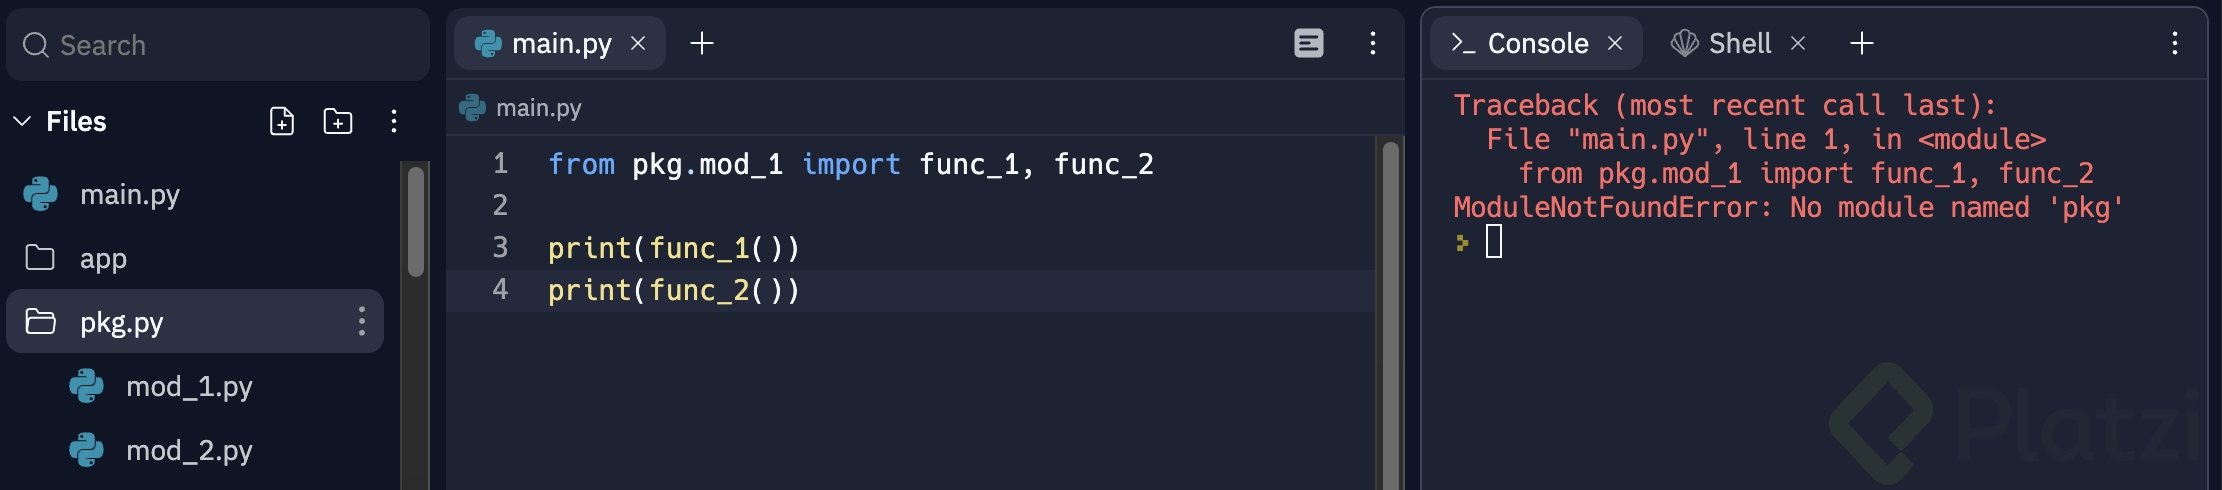Collapse the pkg.py folder
This screenshot has width=2222, height=490.
40,321
